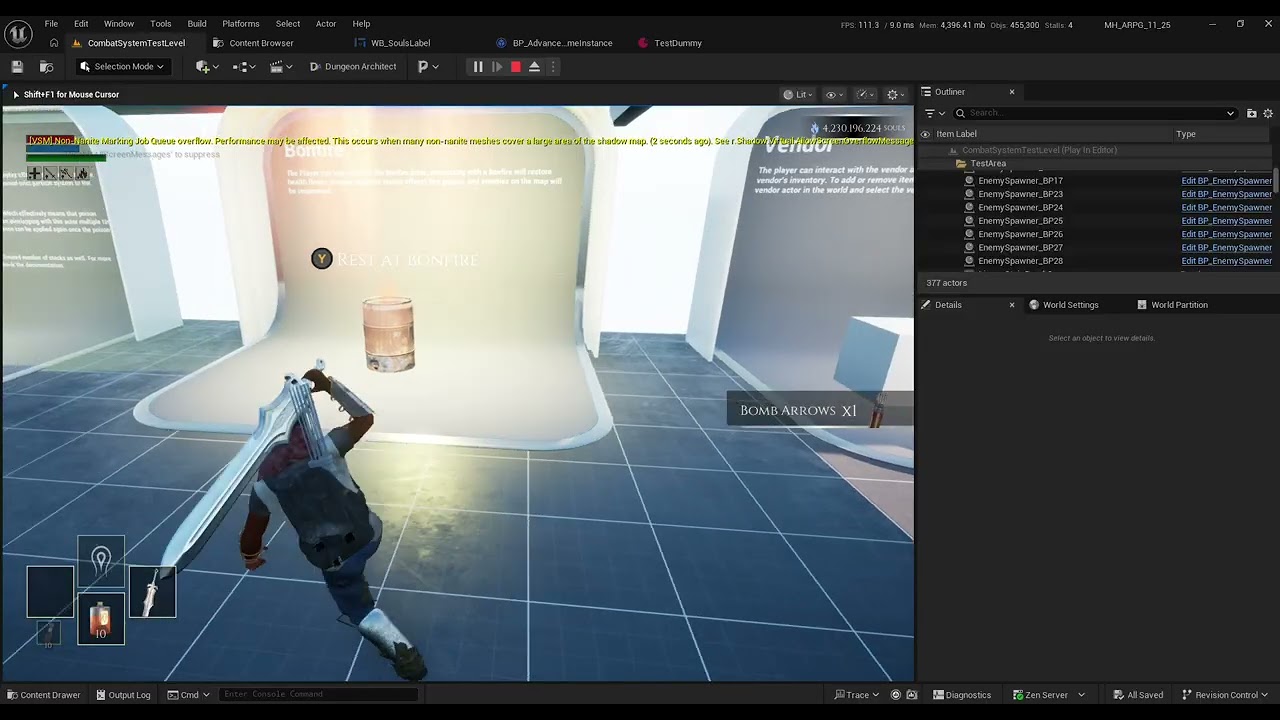The image size is (1280, 720).
Task: Open the Diagnostics status bar button
Action: [x=962, y=695]
